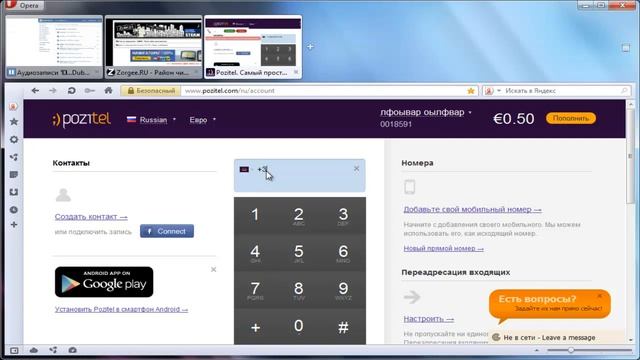Viewport: 640px width, 360px height.
Task: Click Facebook Connect button
Action: tap(167, 231)
